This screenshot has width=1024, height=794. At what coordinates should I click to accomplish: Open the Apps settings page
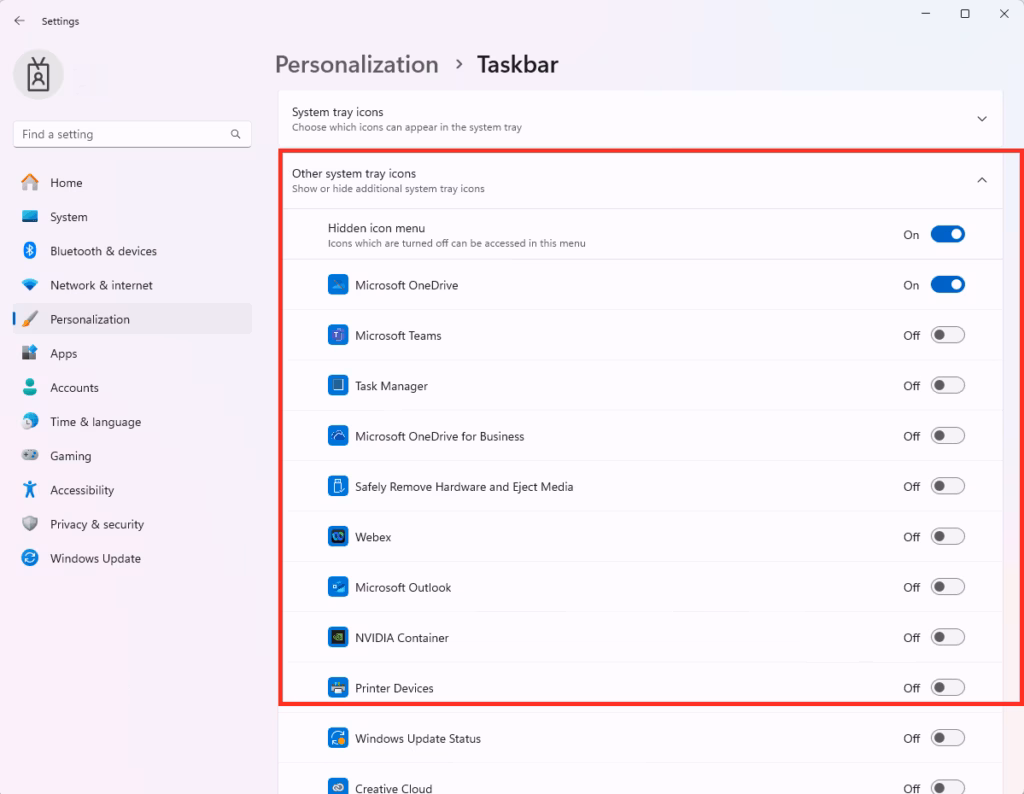[x=132, y=353]
